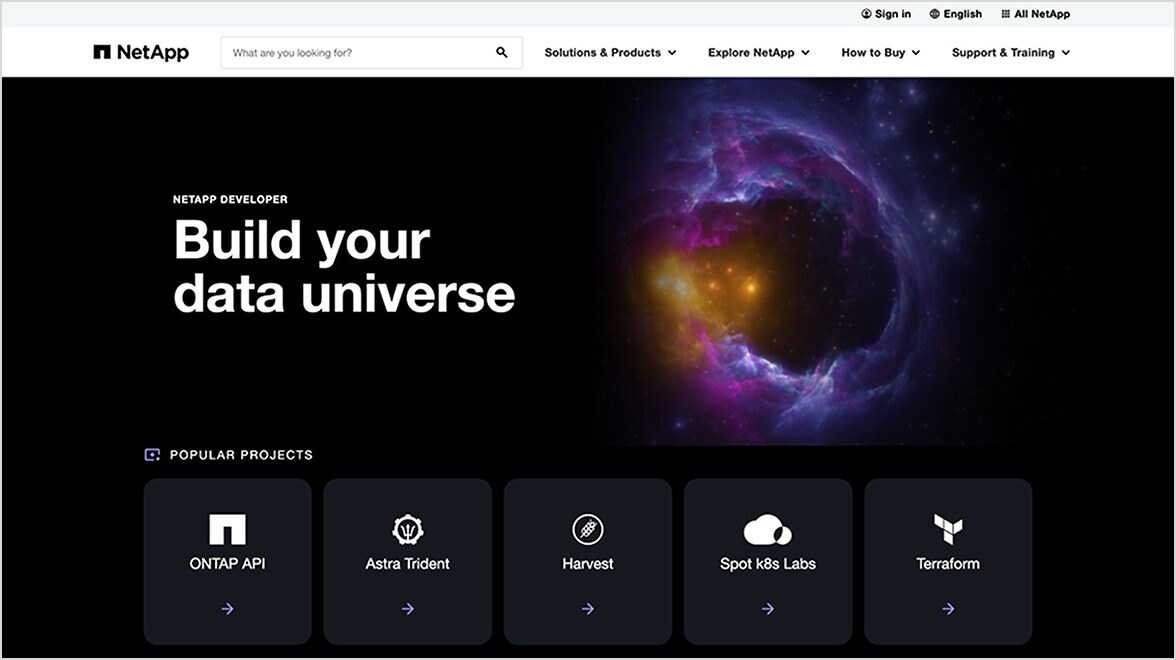Click the All NetApp grid icon
Viewport: 1176px width, 660px height.
pyautogui.click(x=1006, y=13)
